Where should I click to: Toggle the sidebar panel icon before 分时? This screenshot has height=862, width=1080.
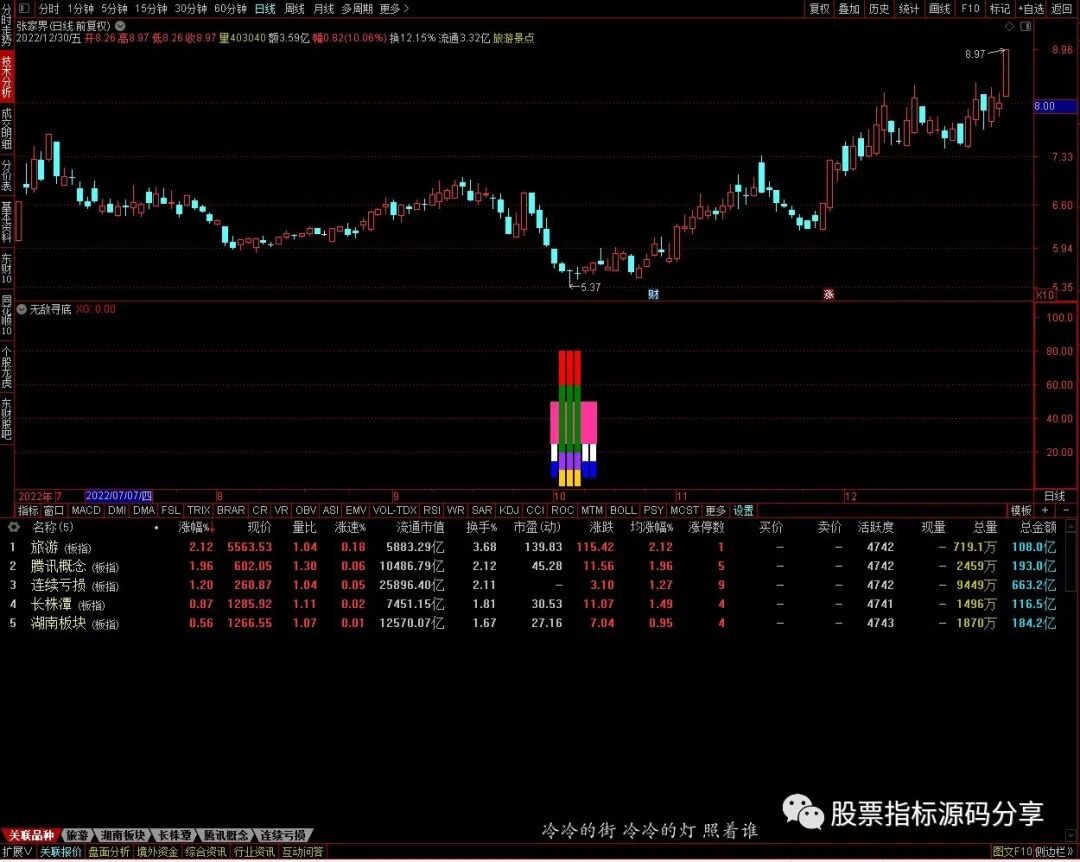[x=25, y=8]
